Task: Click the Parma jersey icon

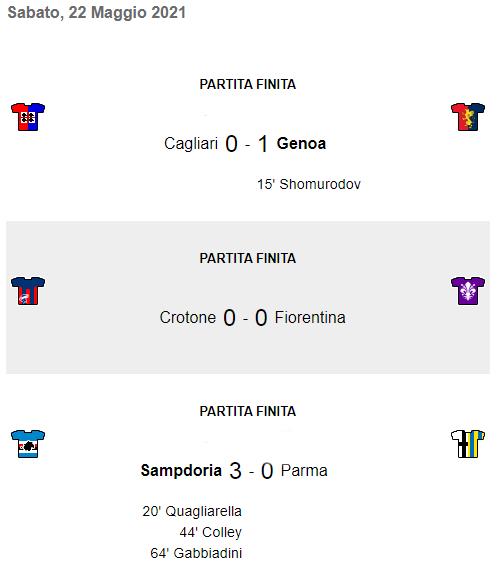Action: [x=468, y=444]
